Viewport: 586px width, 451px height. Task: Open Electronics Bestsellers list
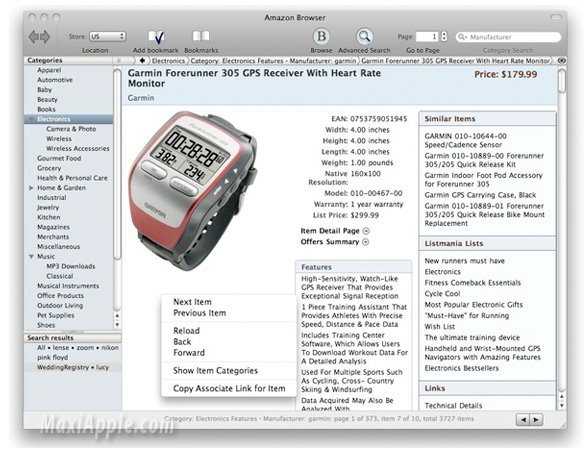pos(462,368)
